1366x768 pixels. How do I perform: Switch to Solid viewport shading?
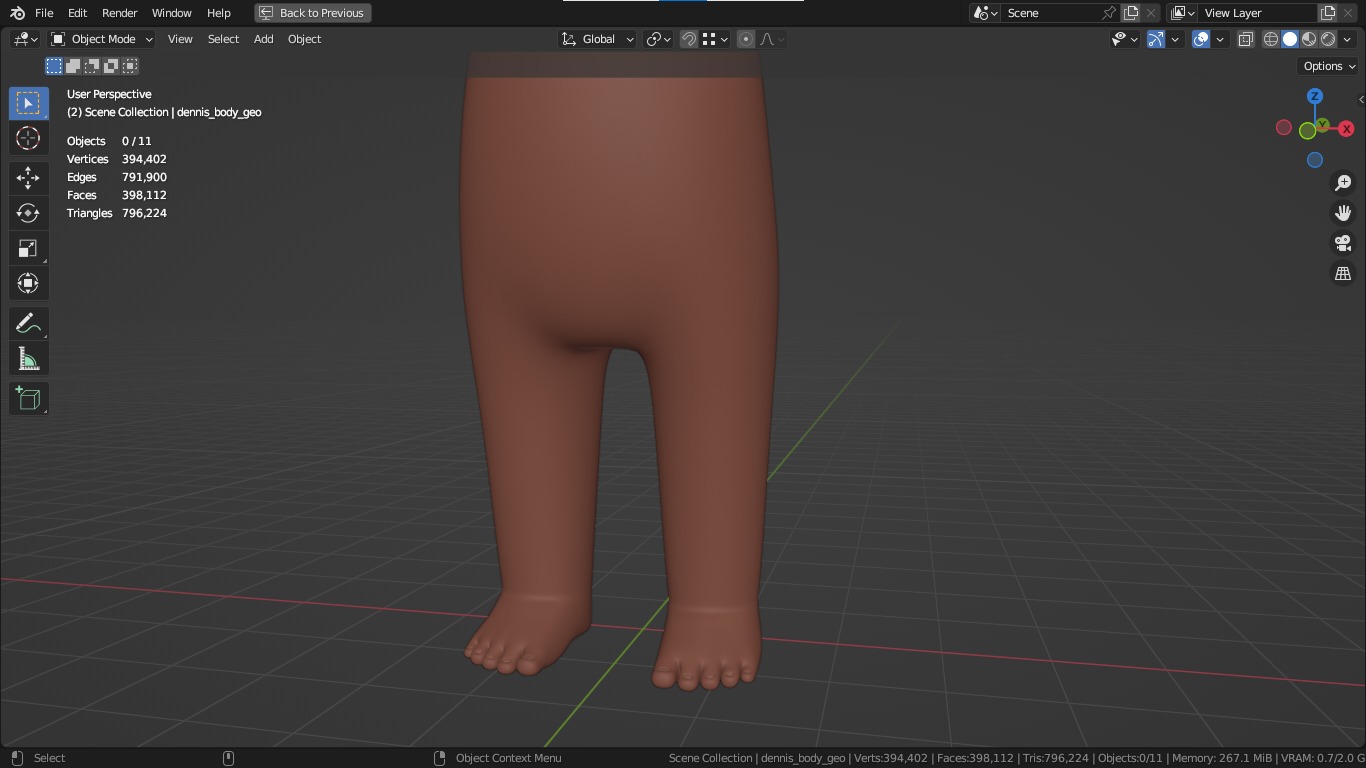[x=1290, y=39]
